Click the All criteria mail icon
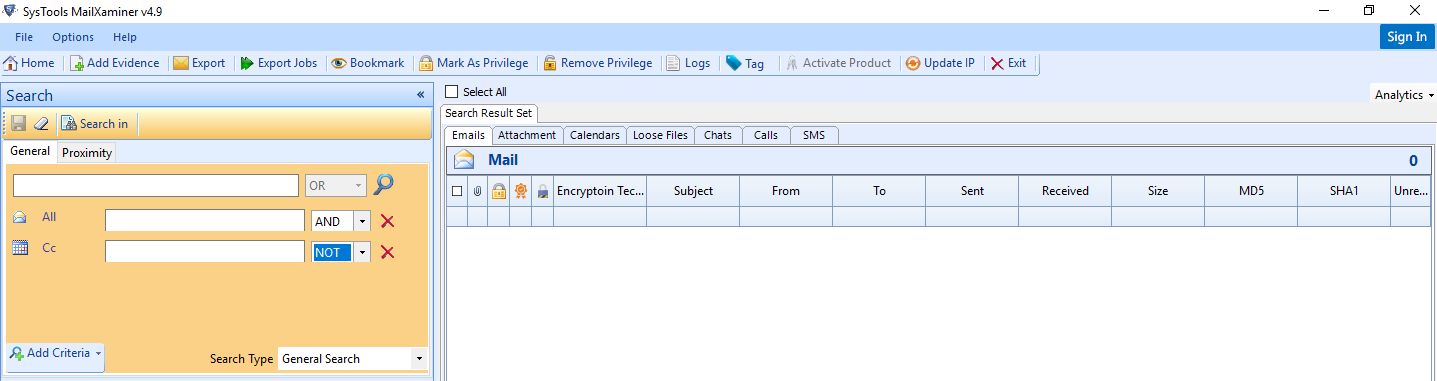The height and width of the screenshot is (381, 1437). [x=19, y=217]
